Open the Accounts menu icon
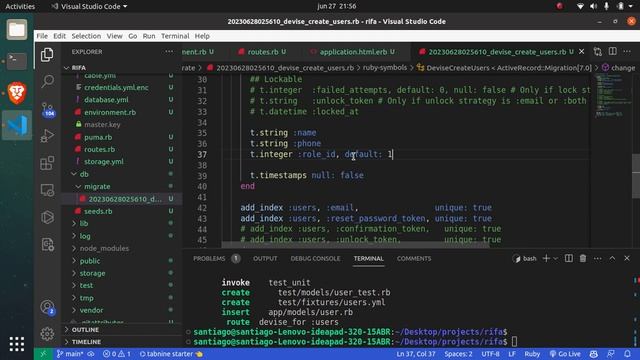 pos(47,307)
